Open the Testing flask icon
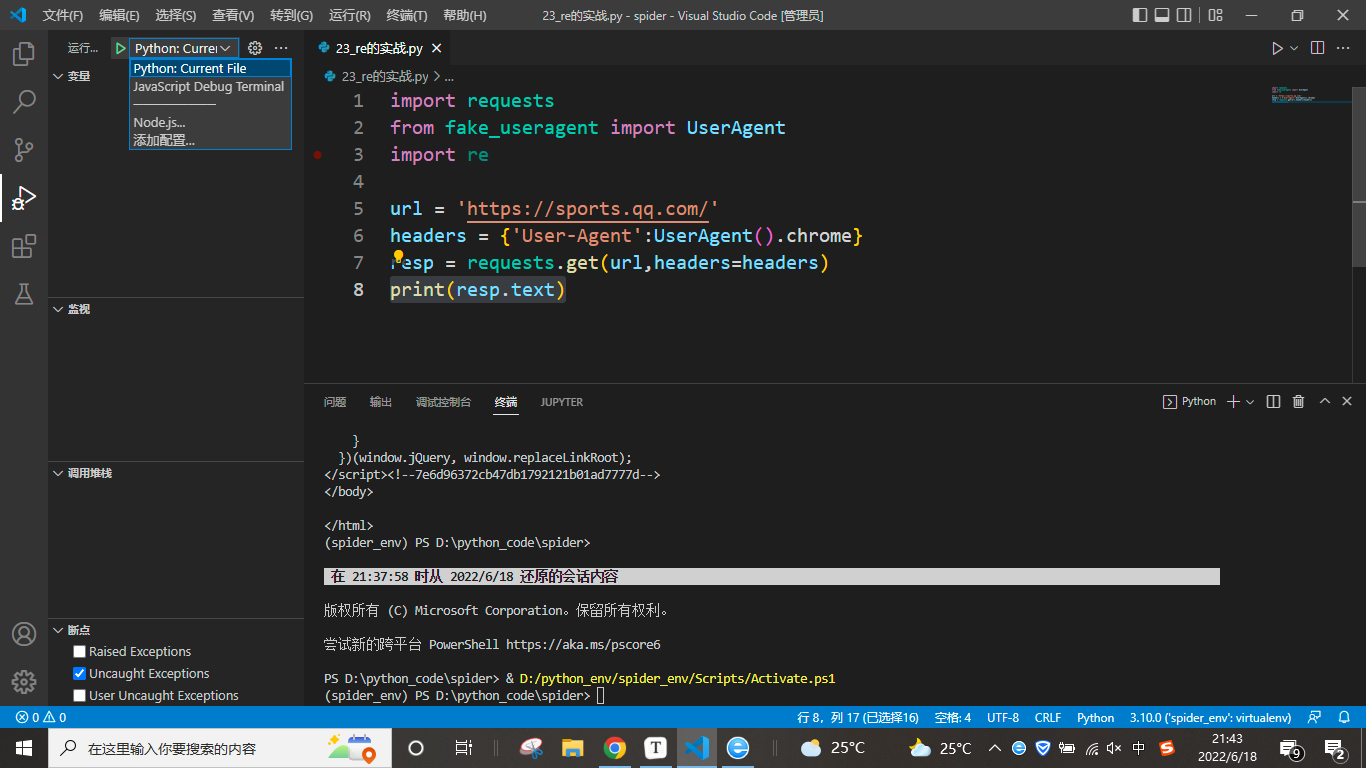Screen dimensions: 1366x768 [x=24, y=294]
